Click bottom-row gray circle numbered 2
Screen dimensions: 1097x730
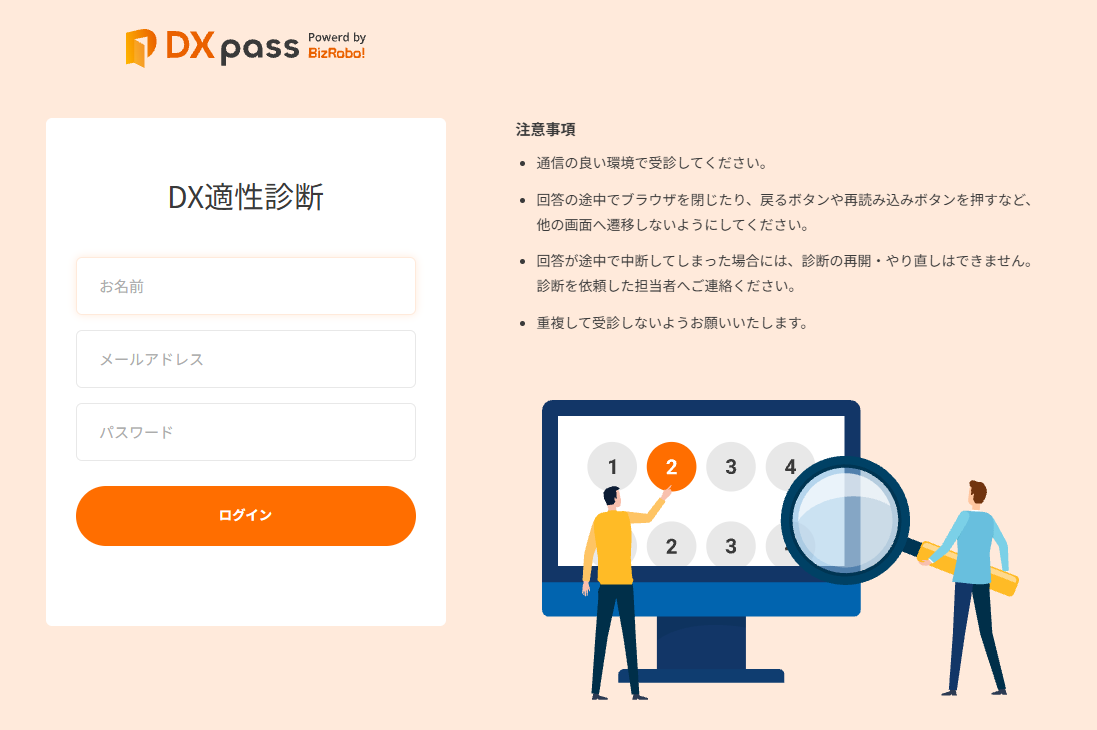(671, 545)
